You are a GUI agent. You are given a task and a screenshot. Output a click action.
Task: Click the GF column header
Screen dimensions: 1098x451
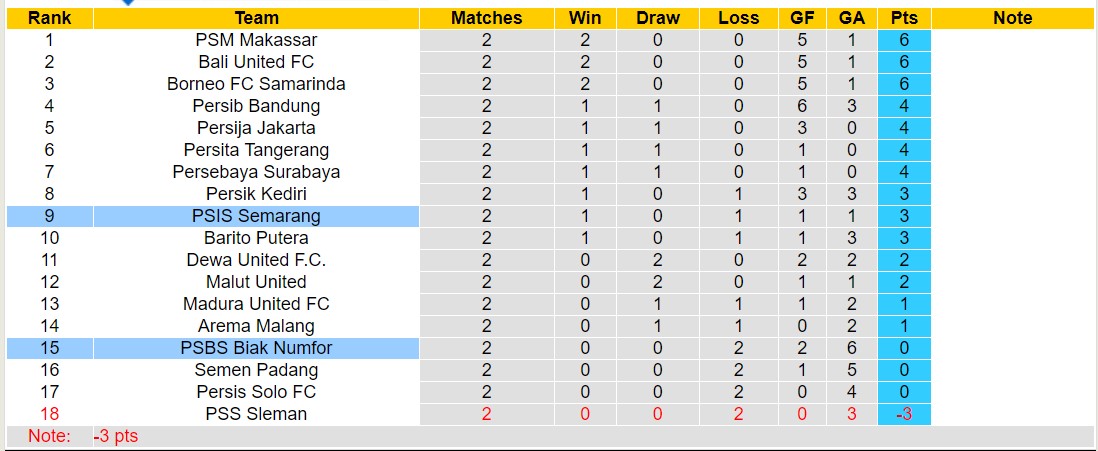[x=802, y=18]
